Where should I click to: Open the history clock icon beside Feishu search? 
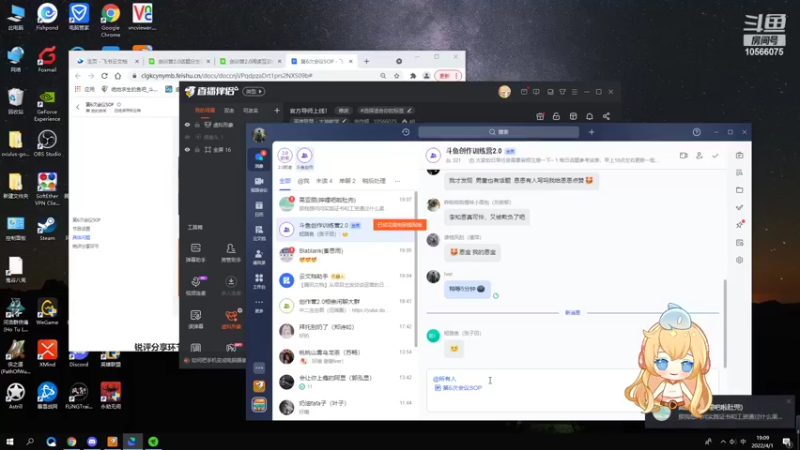point(406,132)
